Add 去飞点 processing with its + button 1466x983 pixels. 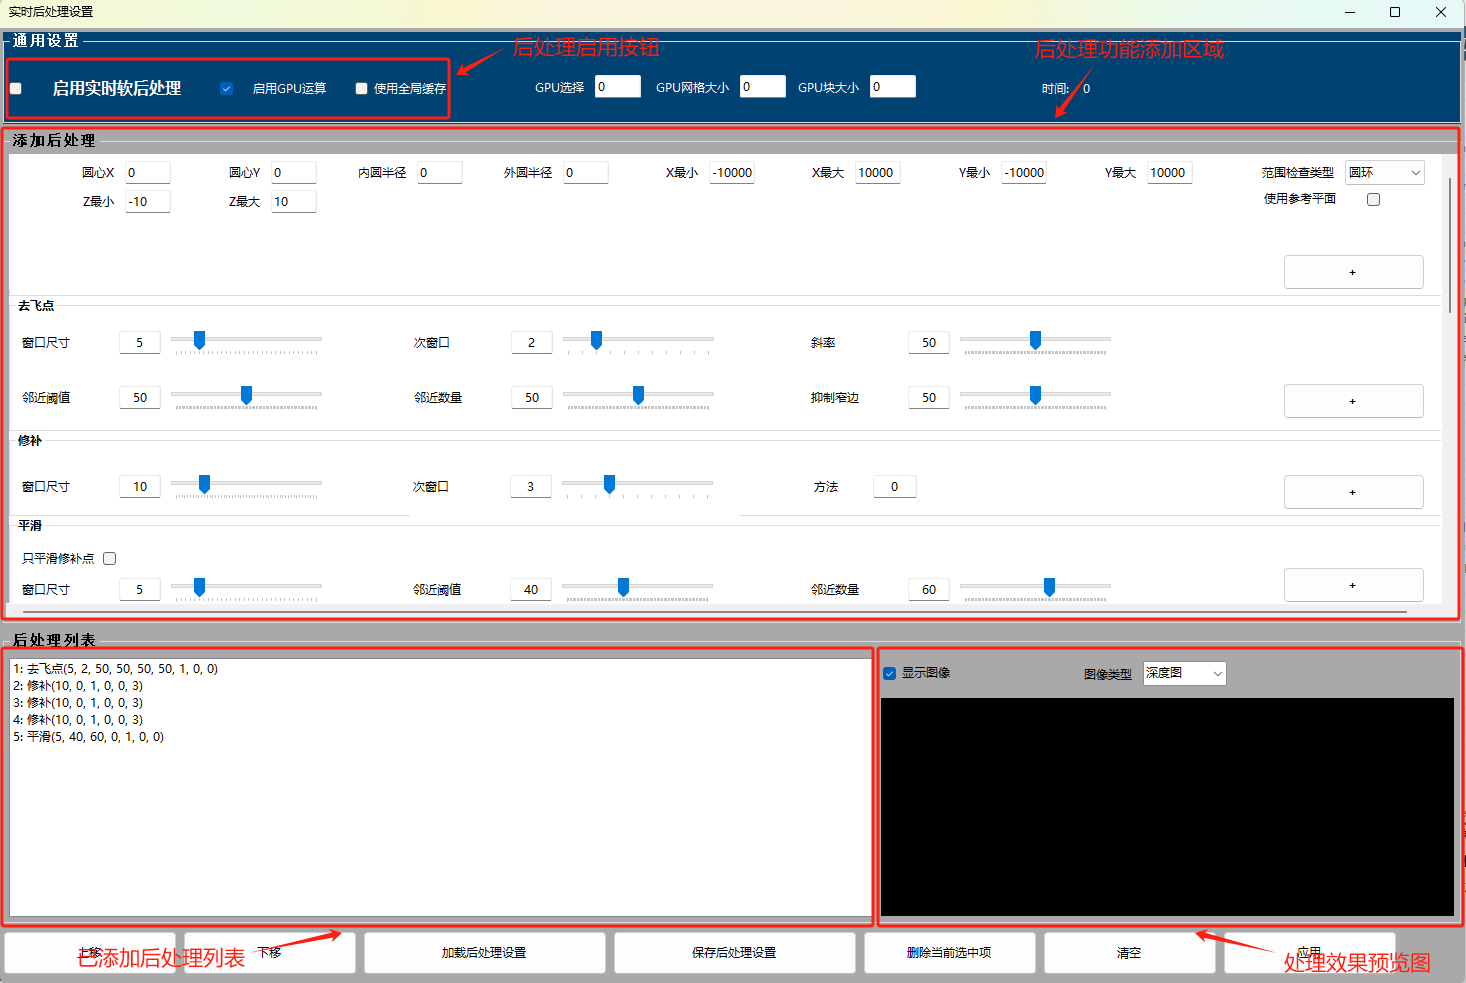1354,401
